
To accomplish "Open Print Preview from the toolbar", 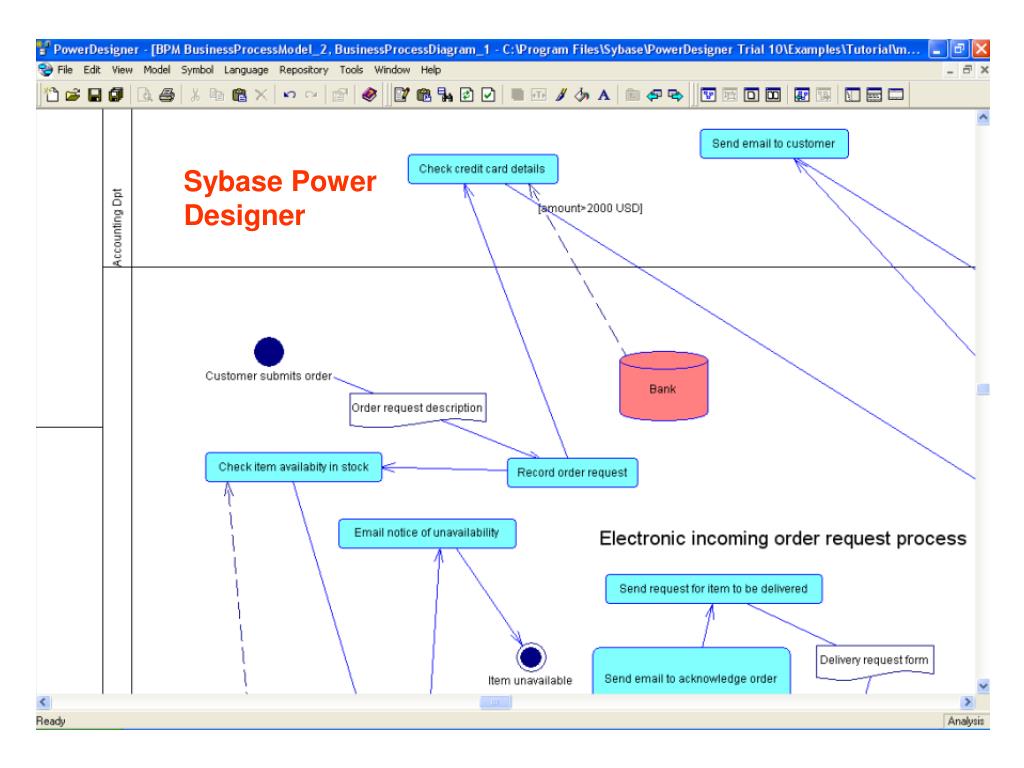I will point(145,95).
